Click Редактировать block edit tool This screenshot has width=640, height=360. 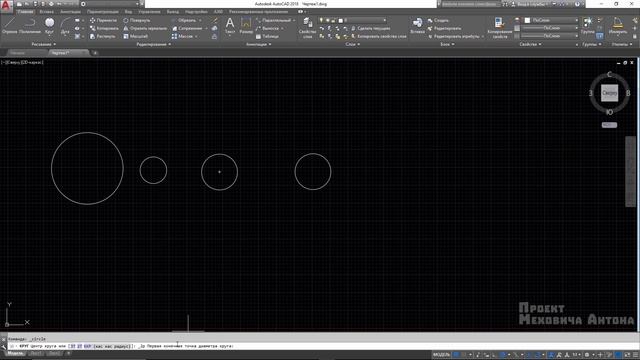pos(444,28)
